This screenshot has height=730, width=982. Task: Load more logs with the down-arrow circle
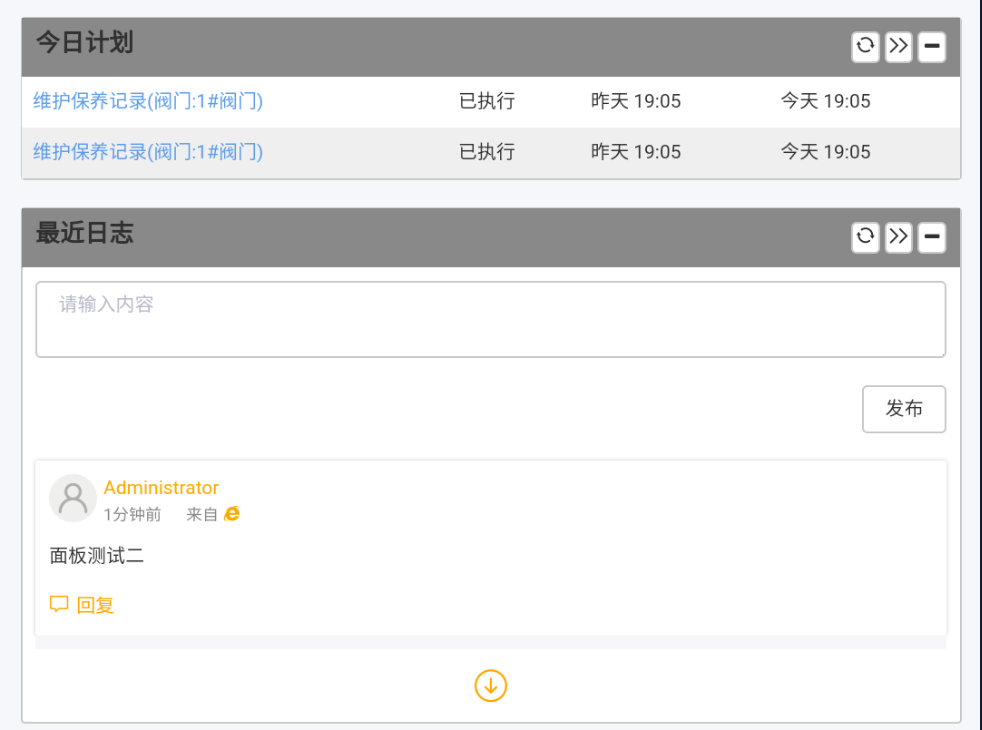click(x=490, y=686)
